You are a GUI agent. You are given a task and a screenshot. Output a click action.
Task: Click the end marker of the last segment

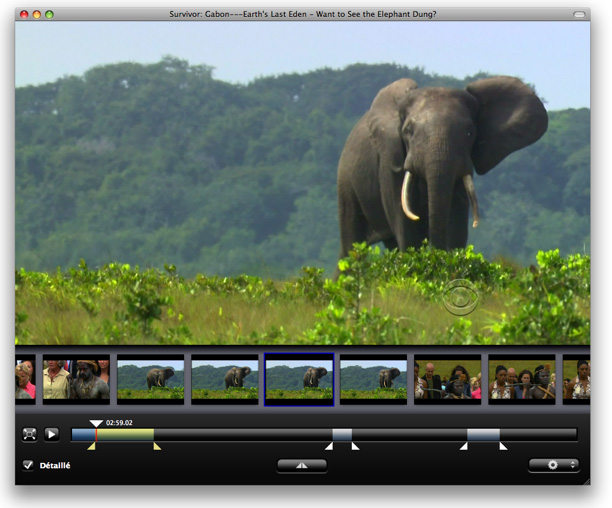pyautogui.click(x=503, y=446)
